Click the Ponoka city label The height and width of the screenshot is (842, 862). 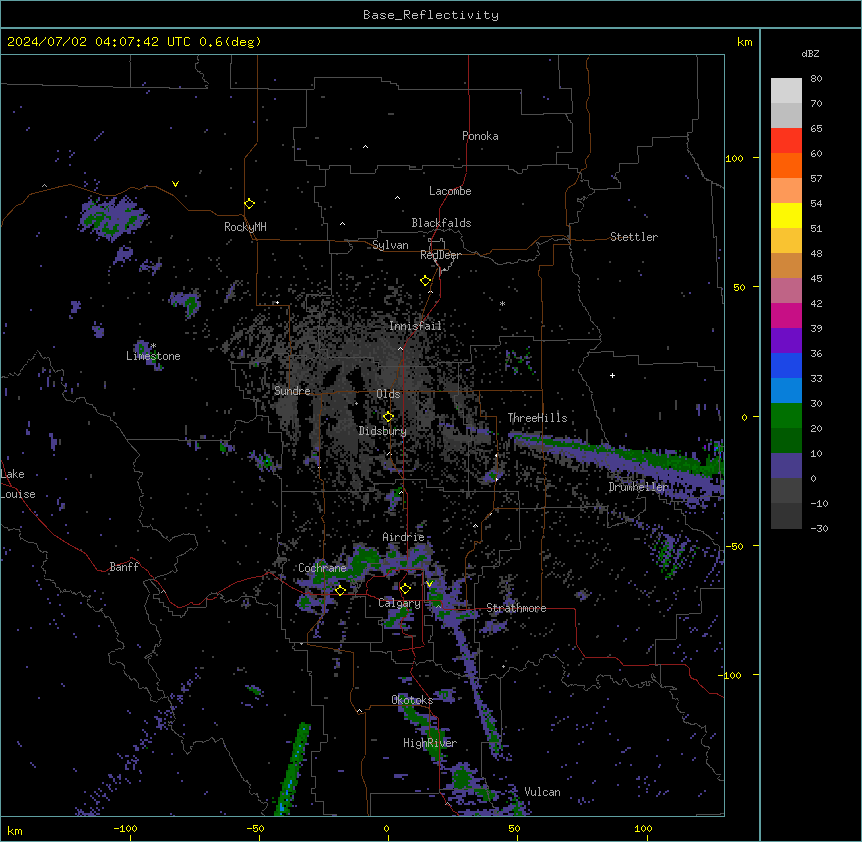click(480, 136)
